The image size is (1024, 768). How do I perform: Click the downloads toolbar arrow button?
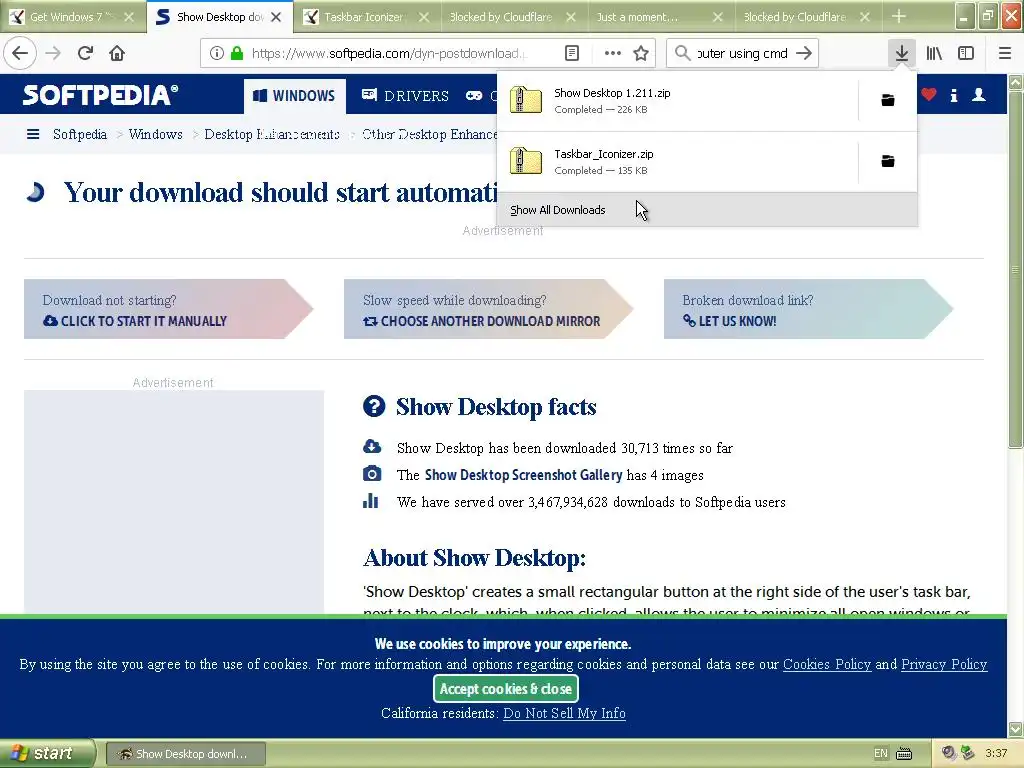coord(902,53)
